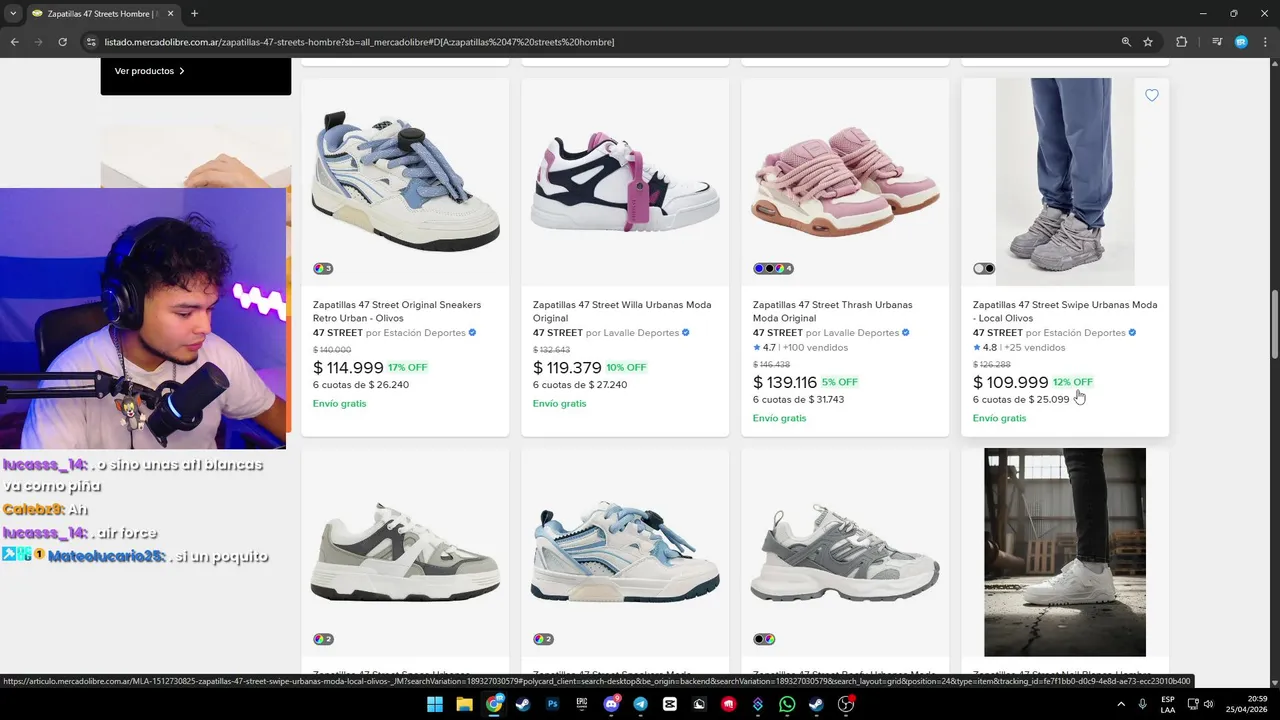Image resolution: width=1280 pixels, height=720 pixels.
Task: Open site information icon in address bar
Action: click(91, 42)
